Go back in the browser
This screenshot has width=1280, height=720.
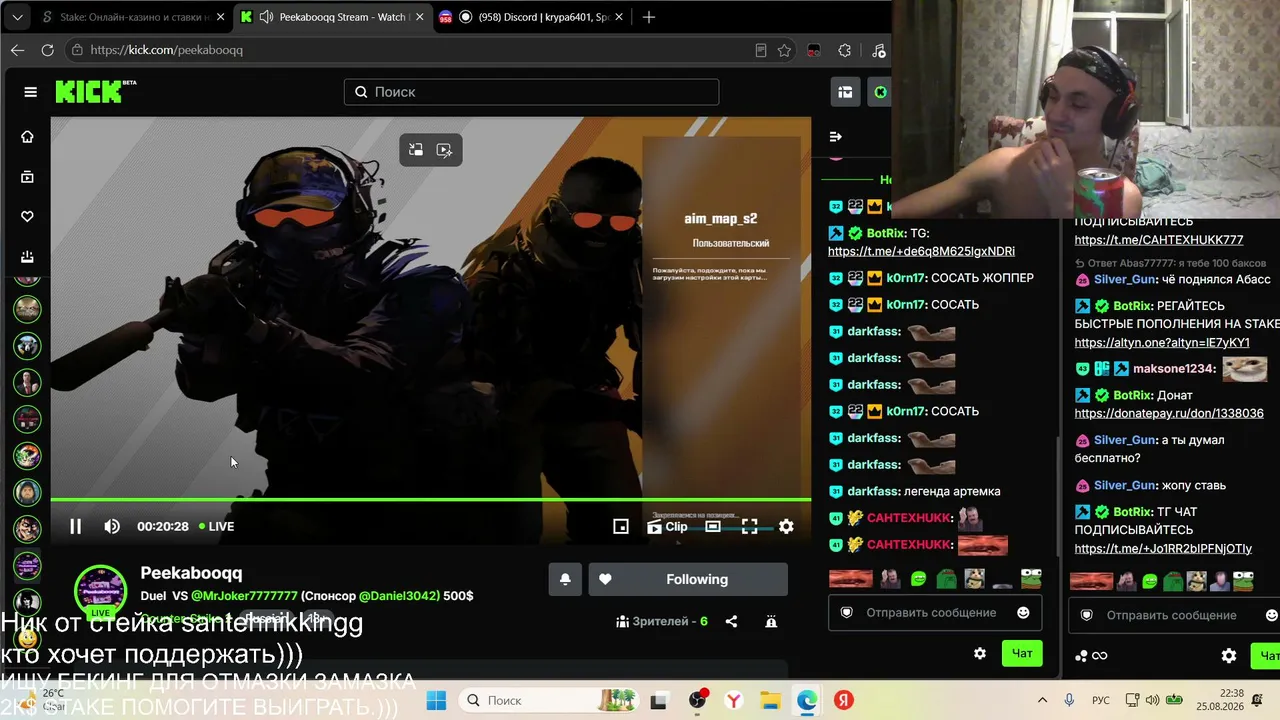17,50
